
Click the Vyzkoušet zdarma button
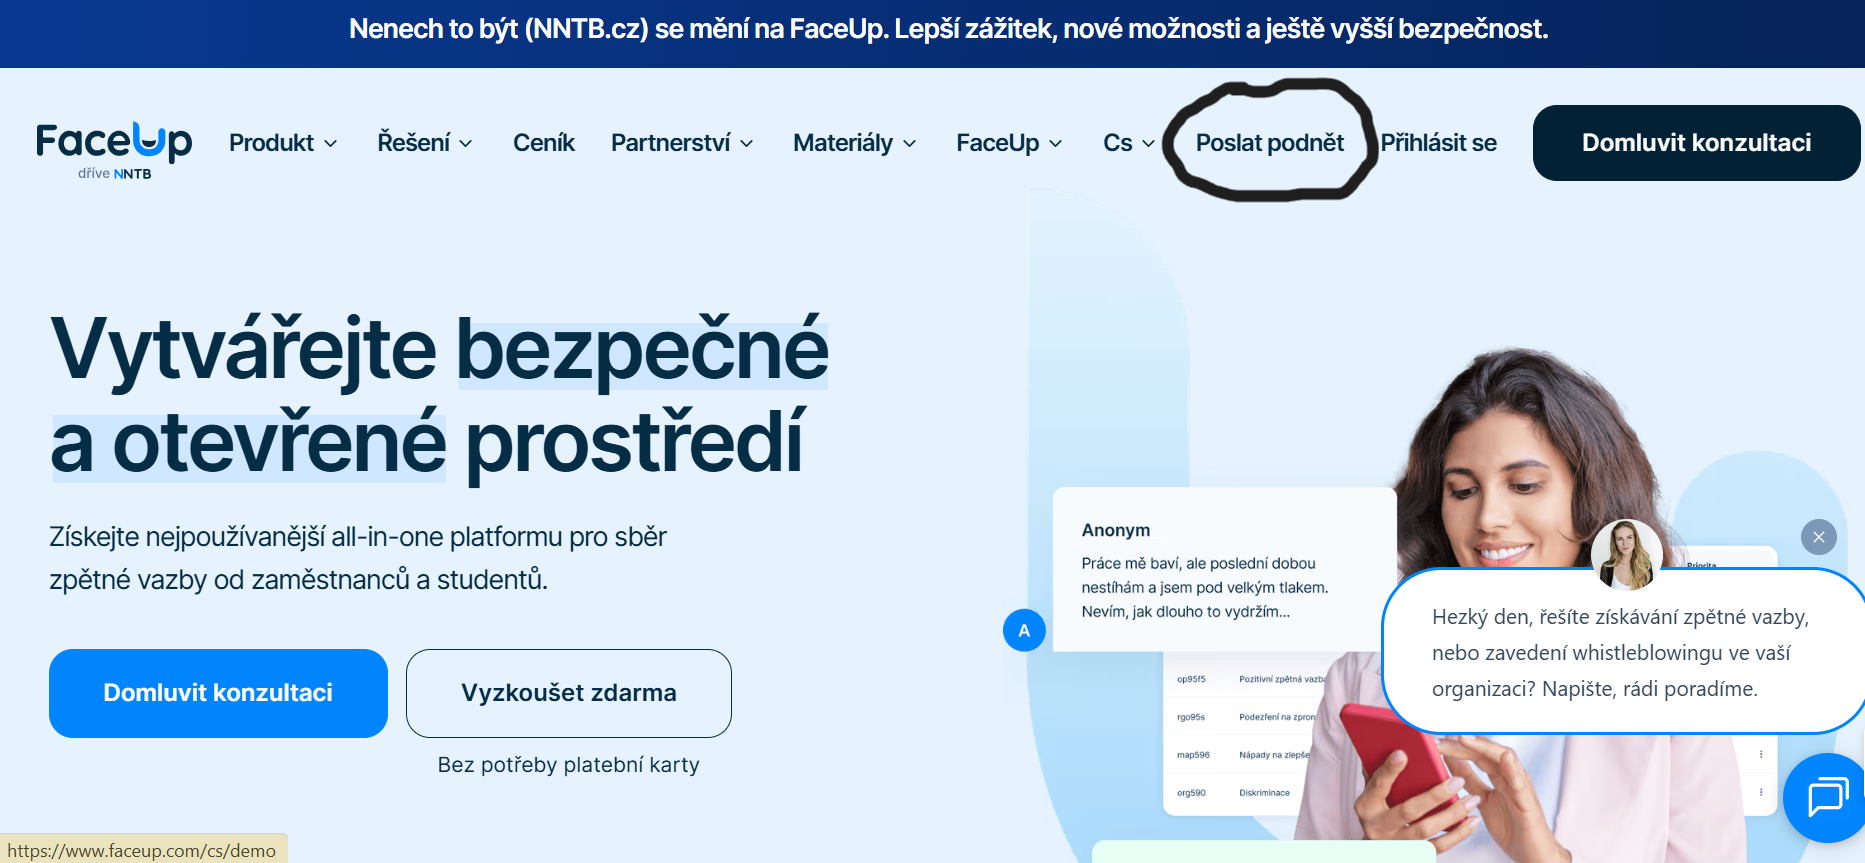568,693
